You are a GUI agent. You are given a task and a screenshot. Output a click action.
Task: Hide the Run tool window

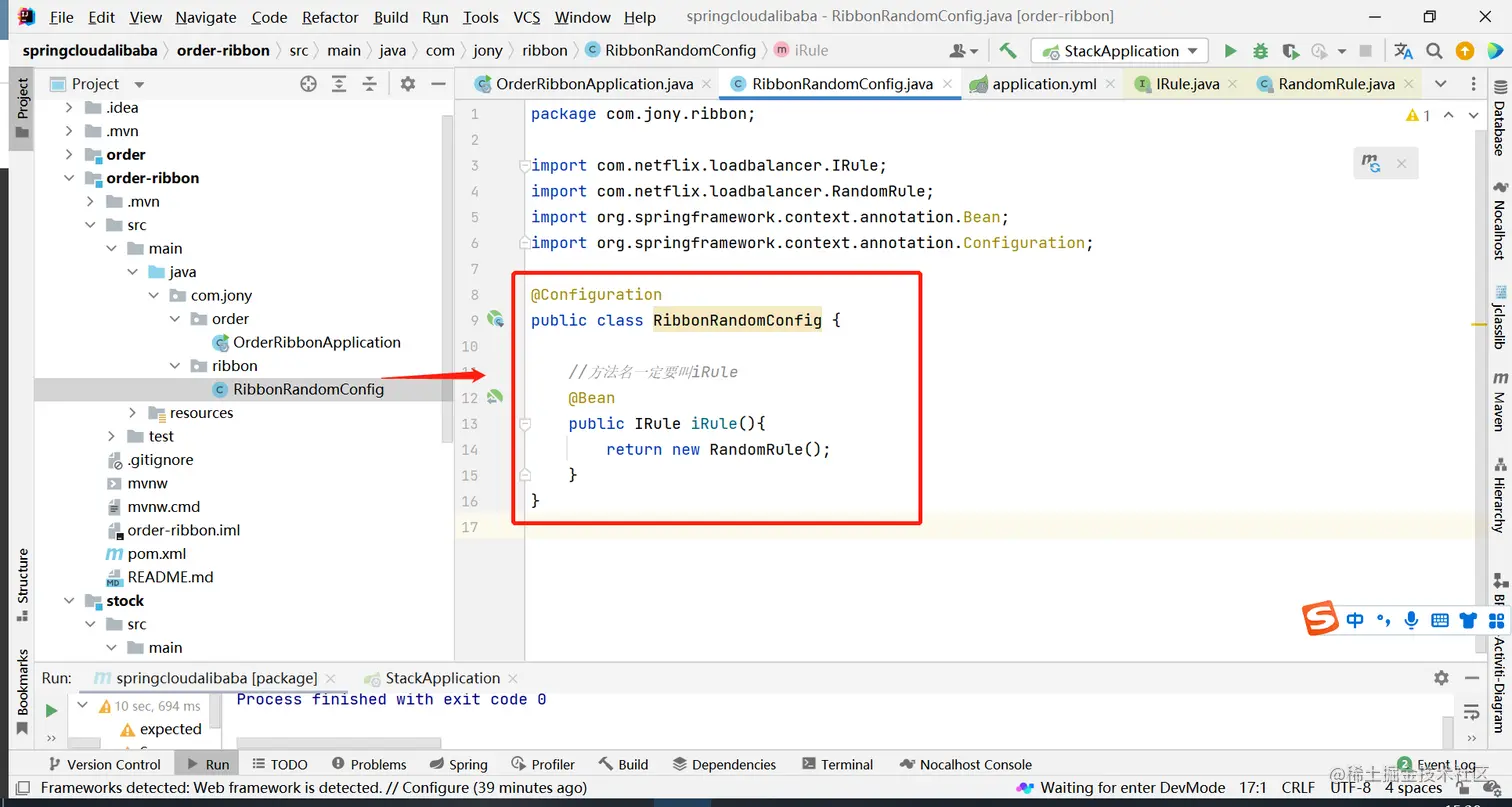(1471, 678)
